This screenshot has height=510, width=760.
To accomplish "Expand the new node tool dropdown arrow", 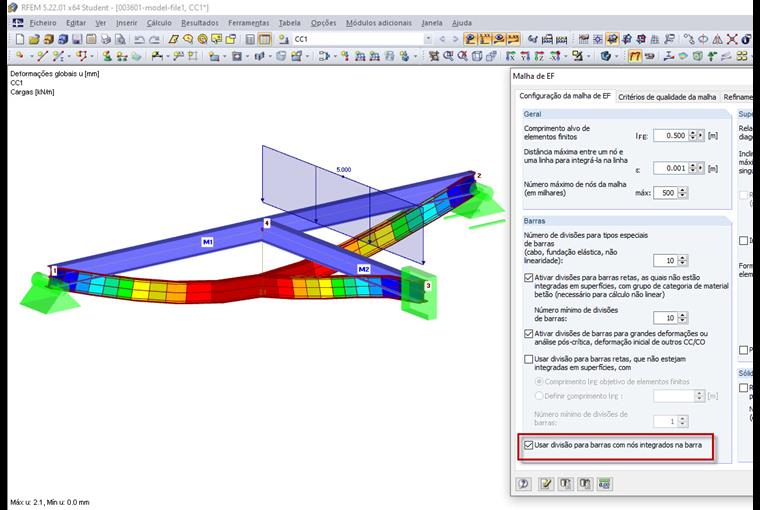I will tap(32, 56).
